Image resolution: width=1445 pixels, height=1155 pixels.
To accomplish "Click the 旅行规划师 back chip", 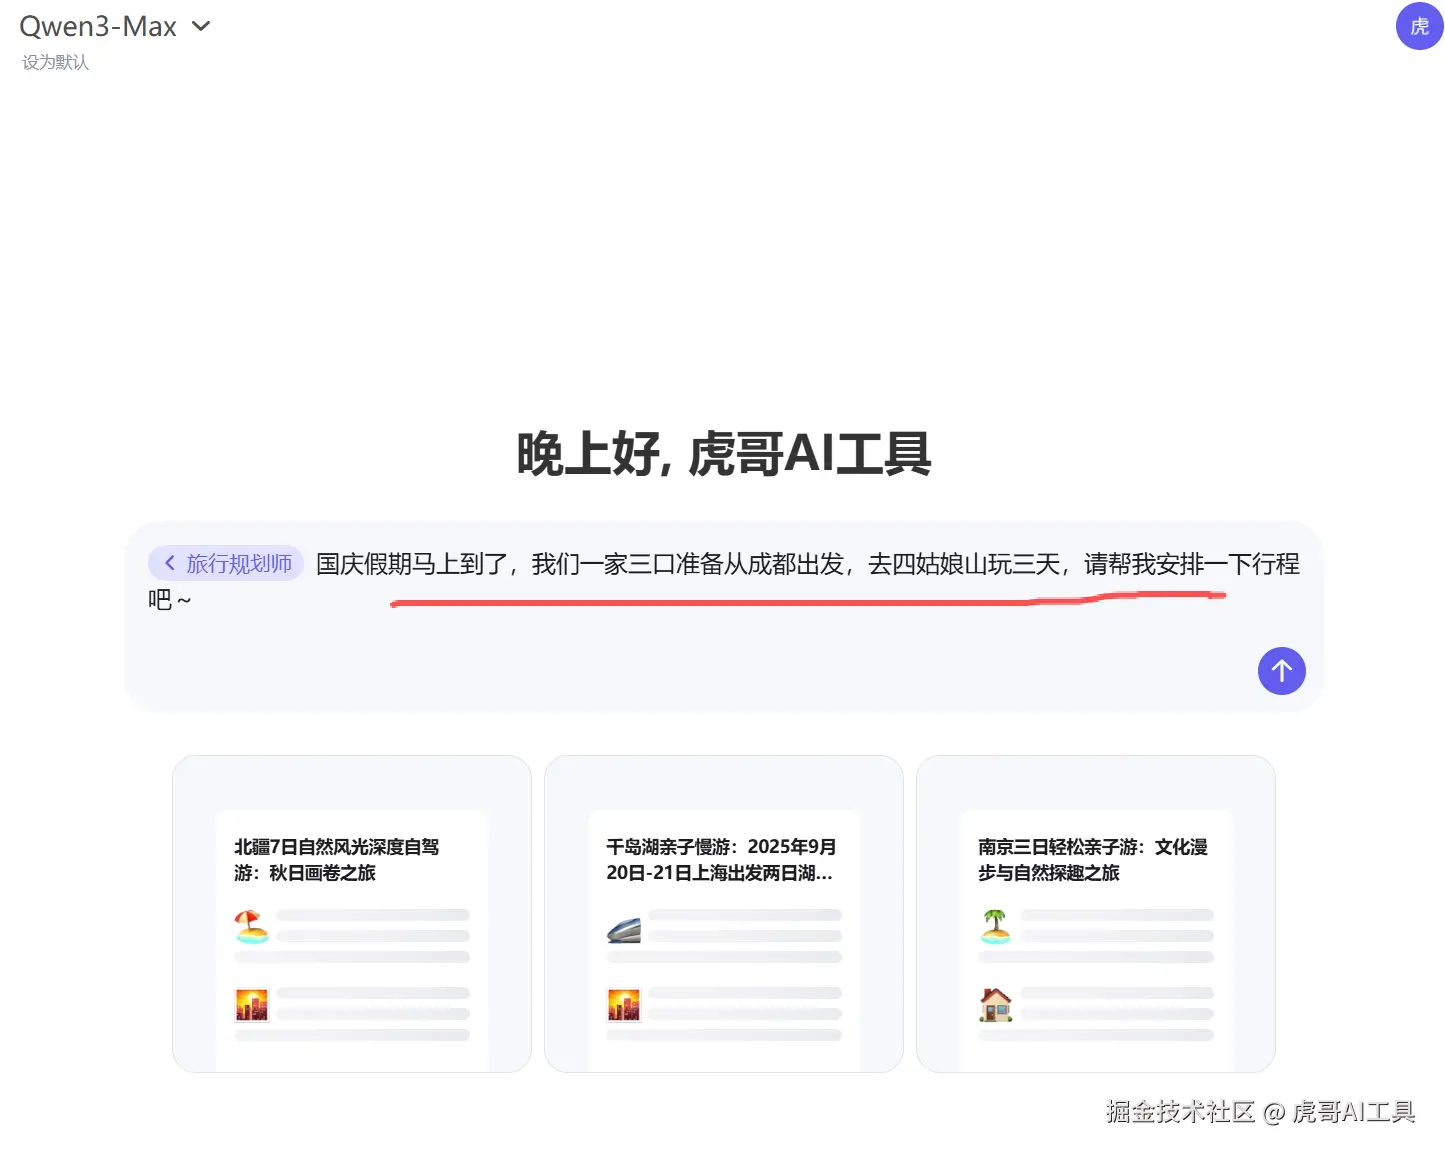I will [226, 563].
